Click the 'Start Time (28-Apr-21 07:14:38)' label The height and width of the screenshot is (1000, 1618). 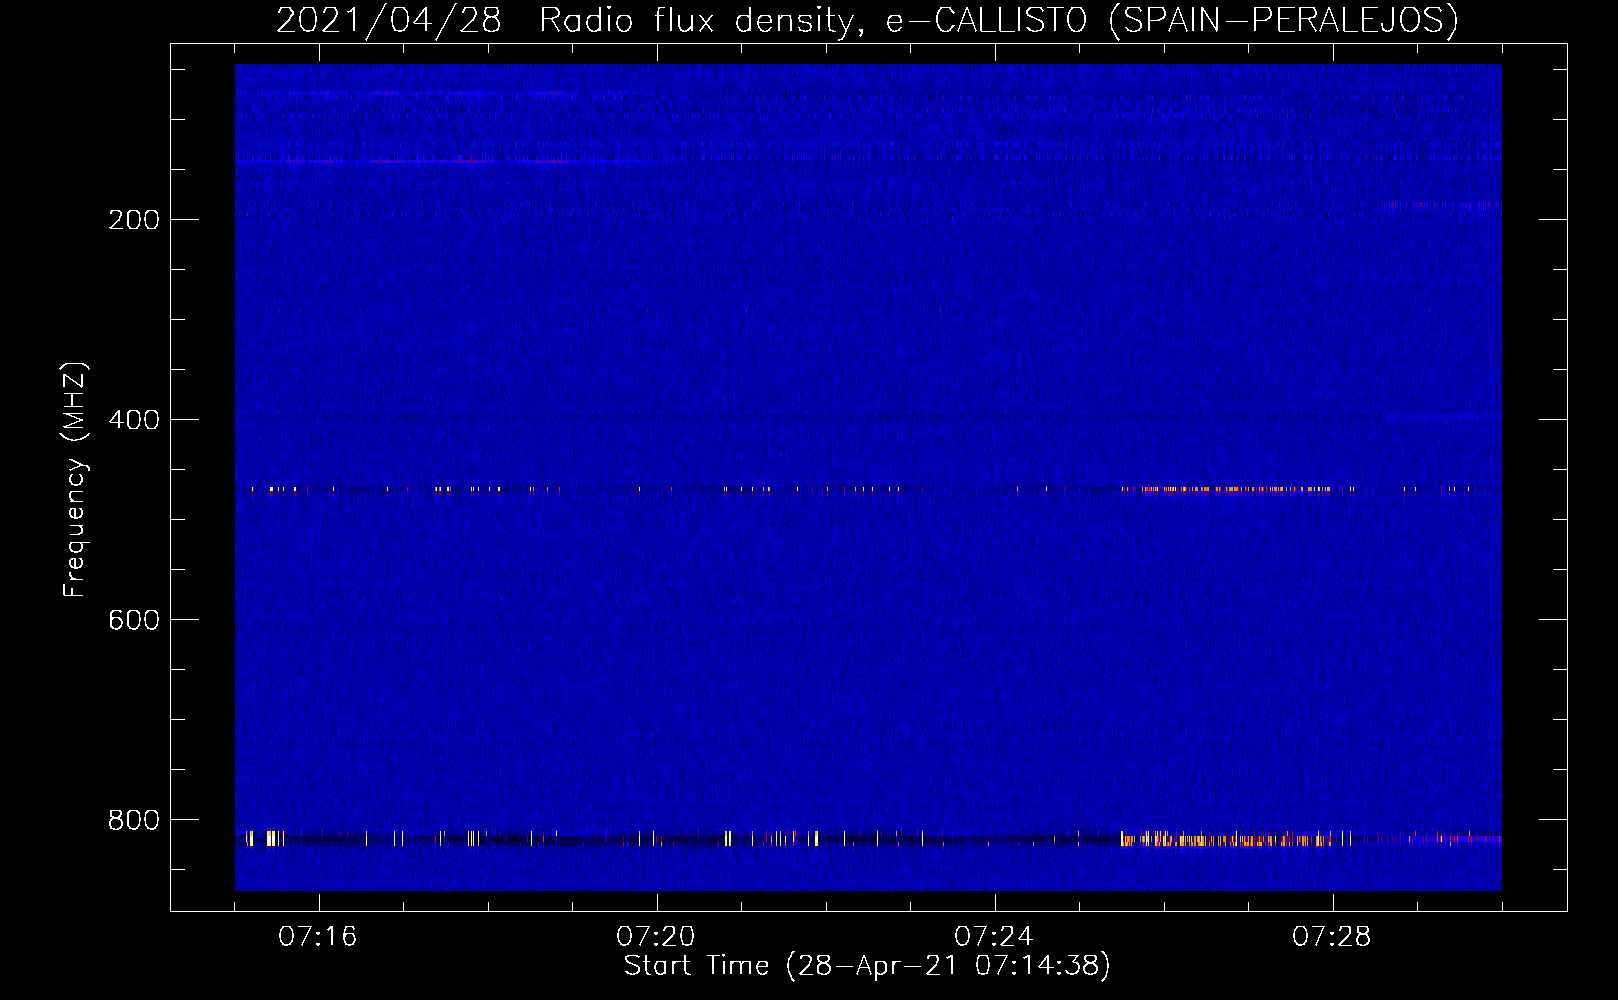(867, 966)
